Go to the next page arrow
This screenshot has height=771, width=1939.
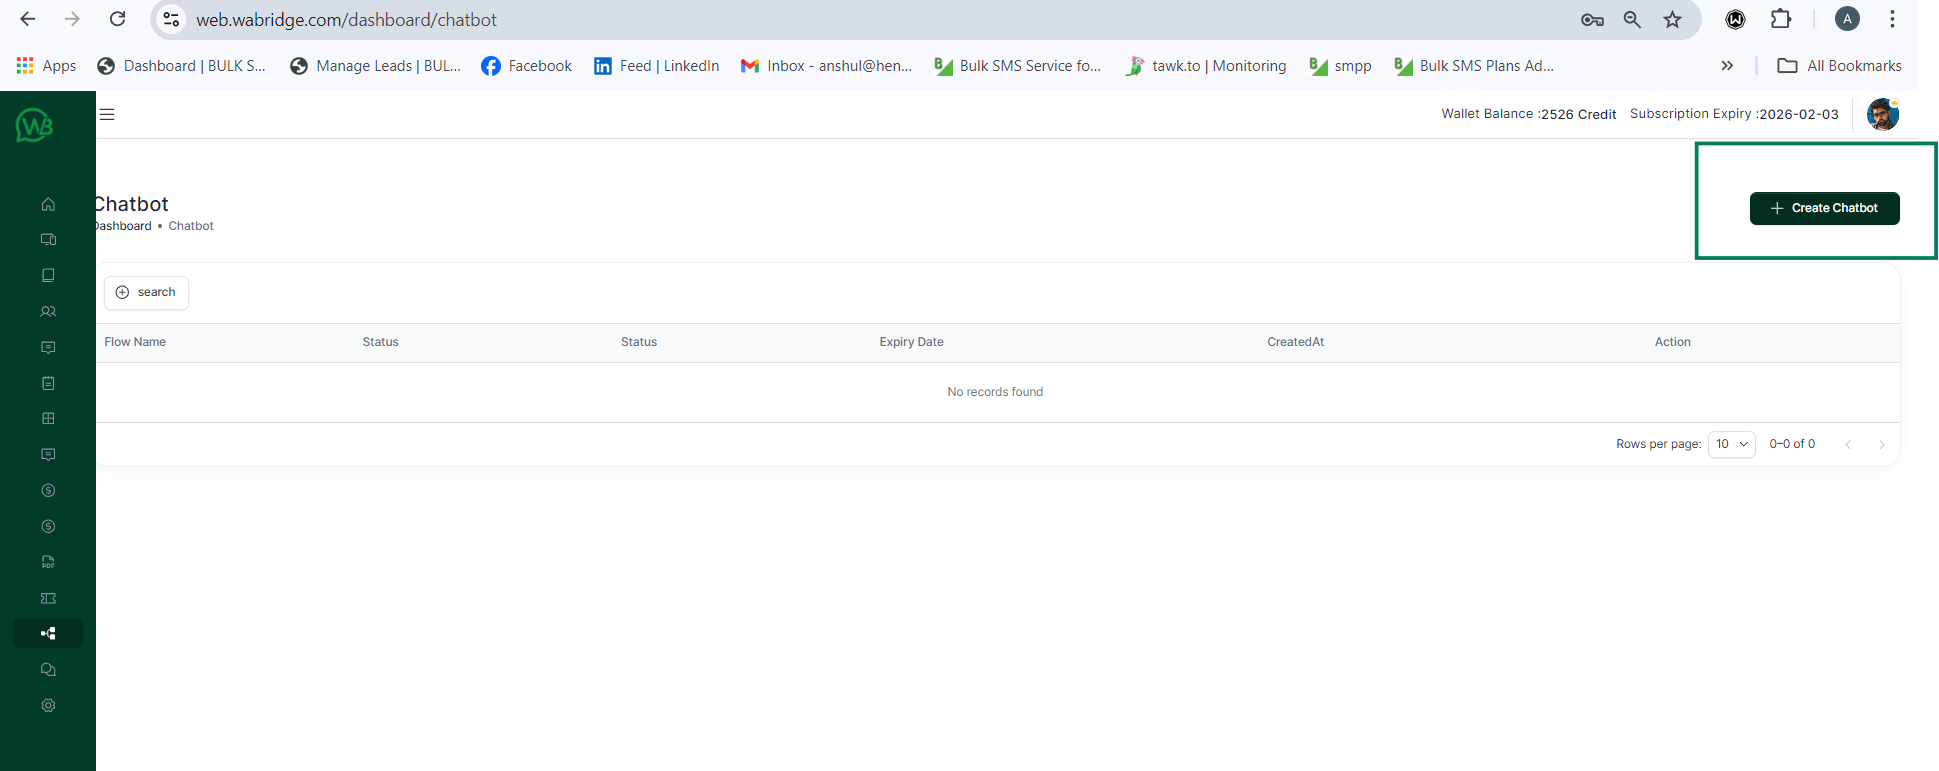click(x=1881, y=444)
